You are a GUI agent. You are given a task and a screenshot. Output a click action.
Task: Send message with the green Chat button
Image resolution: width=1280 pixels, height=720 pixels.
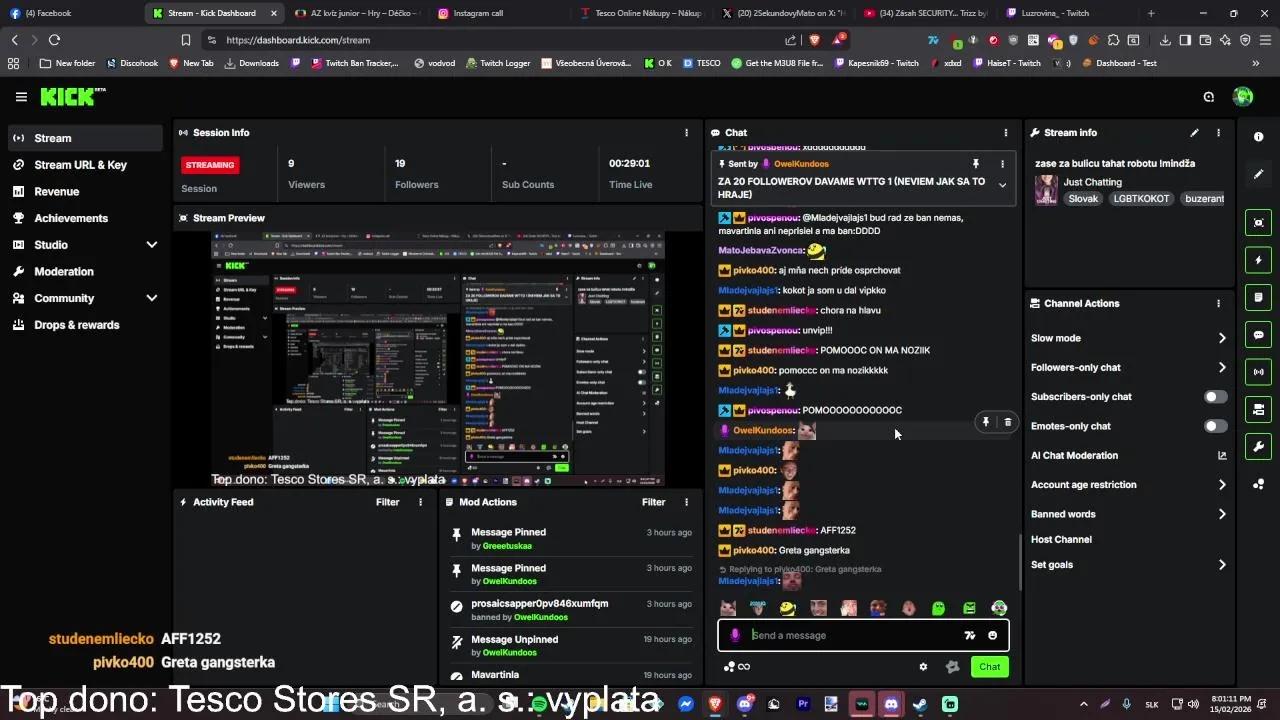[989, 667]
